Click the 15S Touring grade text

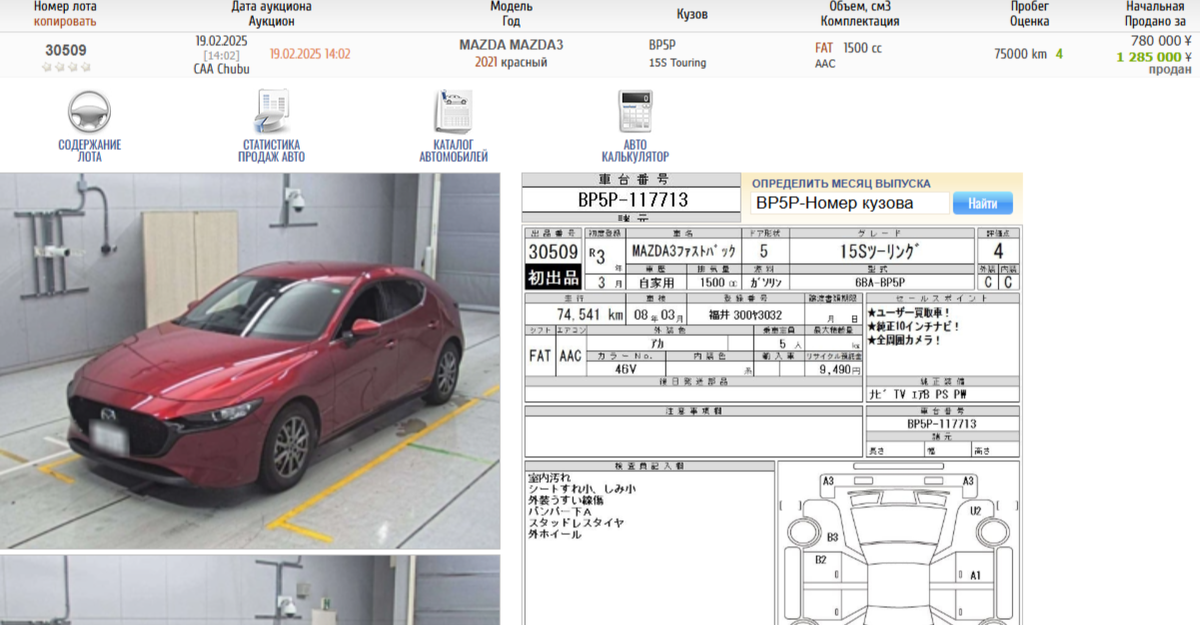point(677,62)
